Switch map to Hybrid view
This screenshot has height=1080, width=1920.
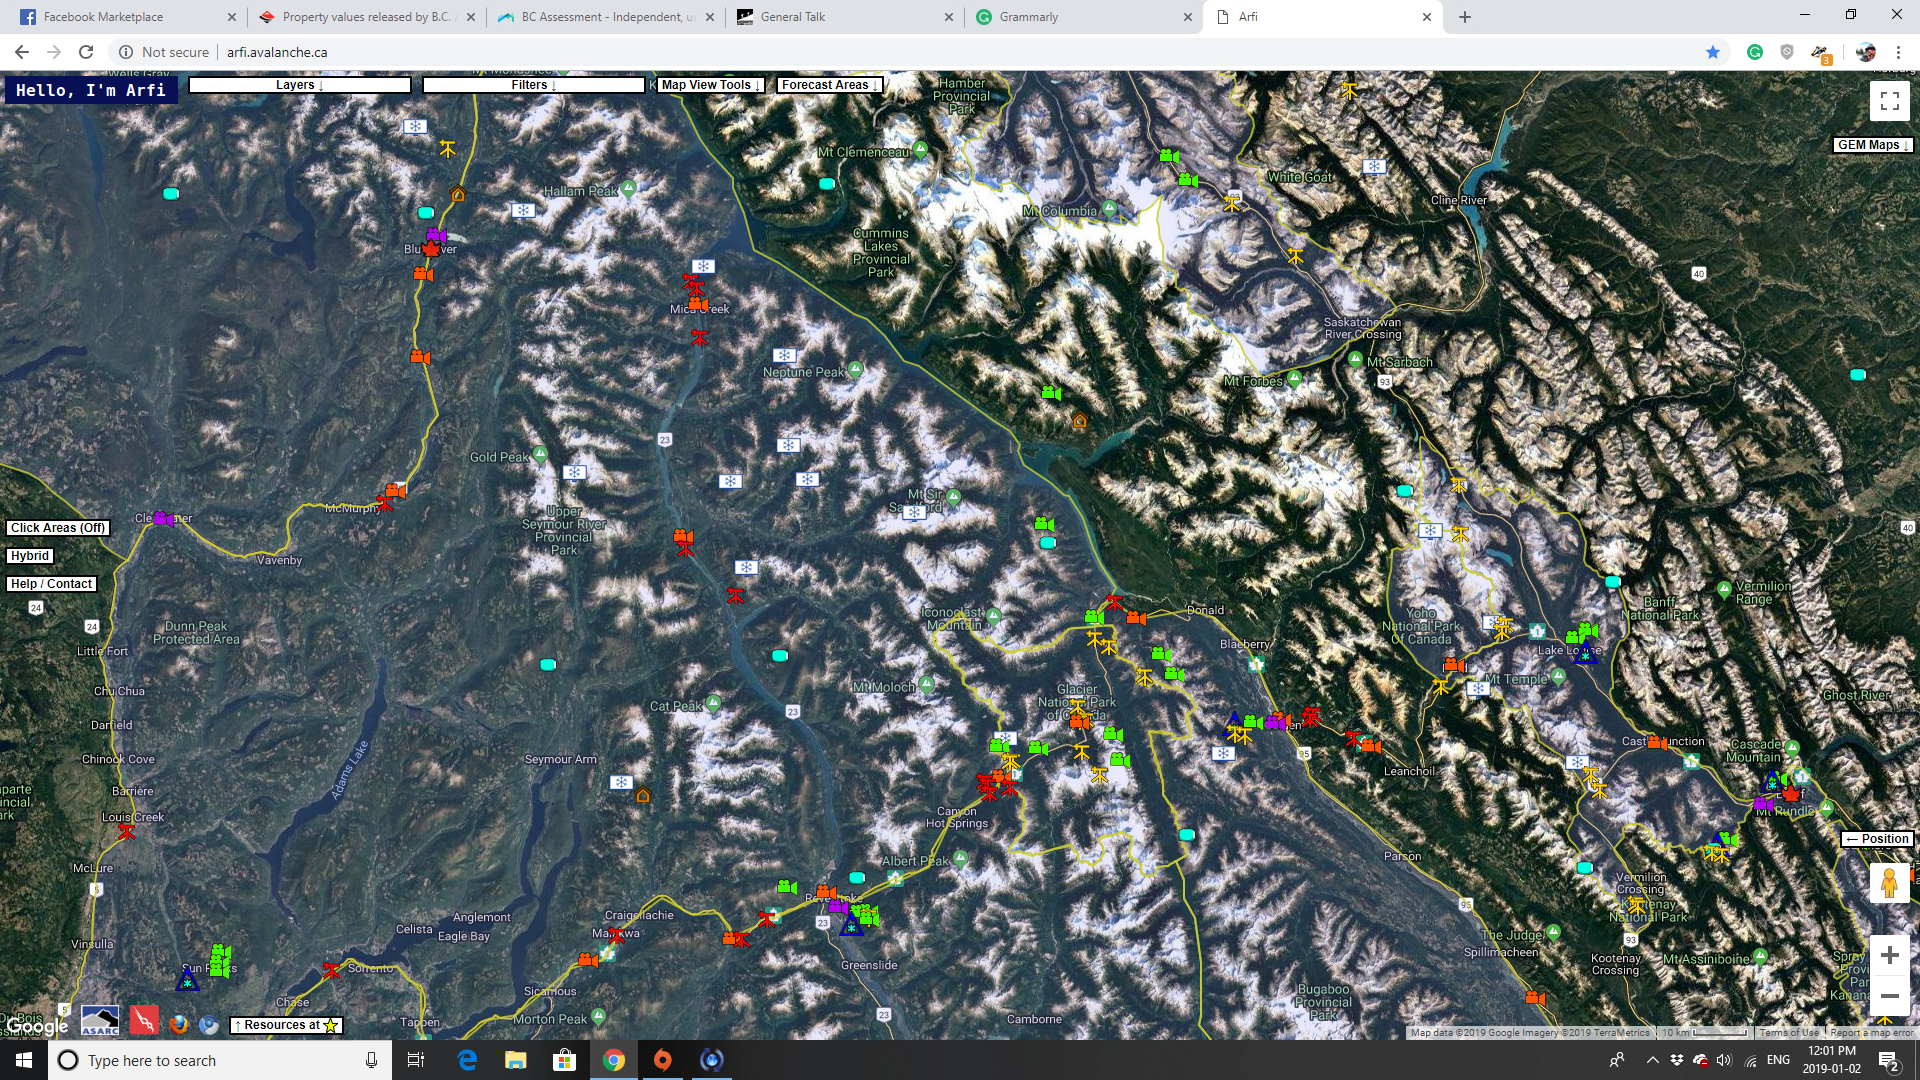click(30, 556)
